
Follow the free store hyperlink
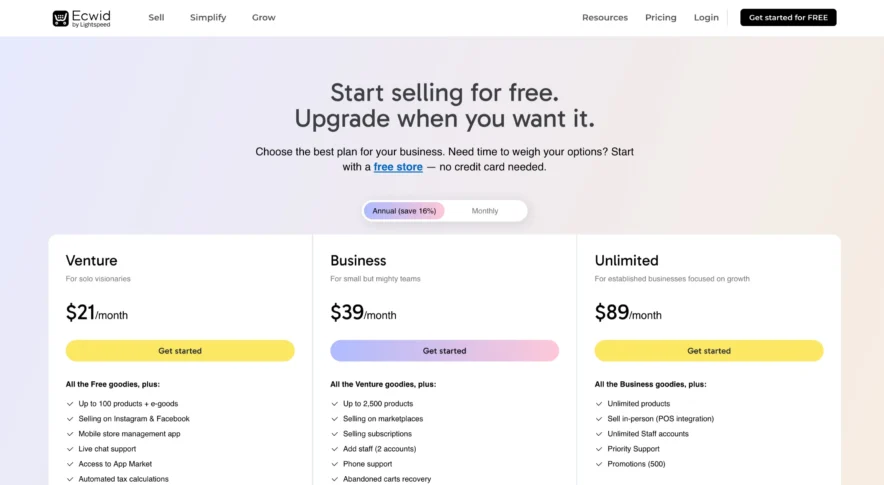point(398,167)
